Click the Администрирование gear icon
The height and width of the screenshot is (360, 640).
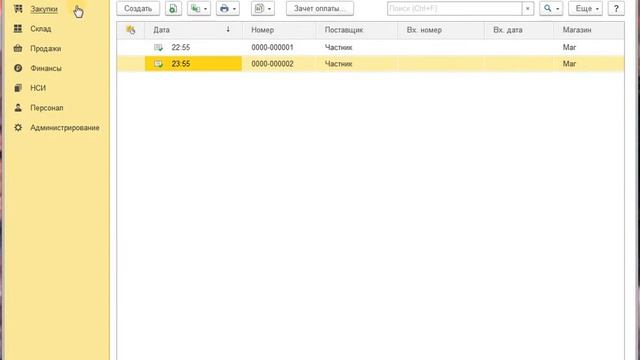(x=18, y=127)
